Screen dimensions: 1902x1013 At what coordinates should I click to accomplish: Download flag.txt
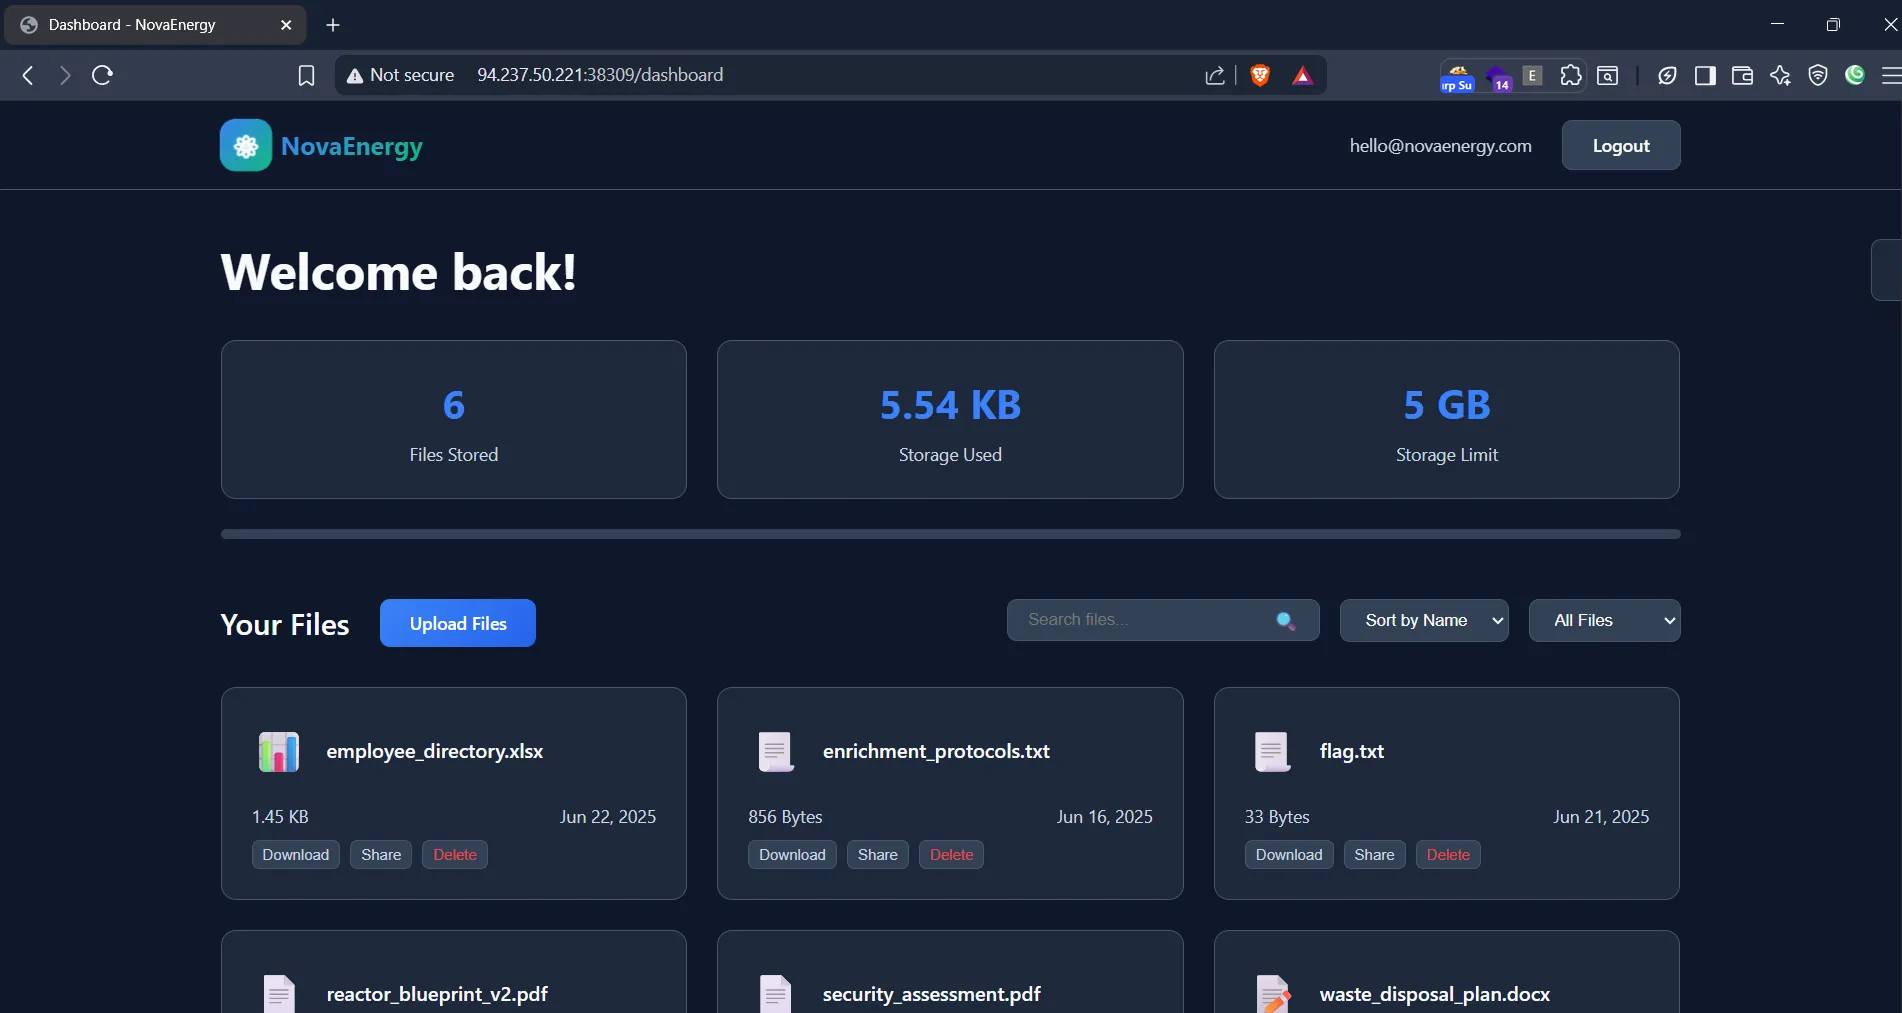(x=1289, y=855)
